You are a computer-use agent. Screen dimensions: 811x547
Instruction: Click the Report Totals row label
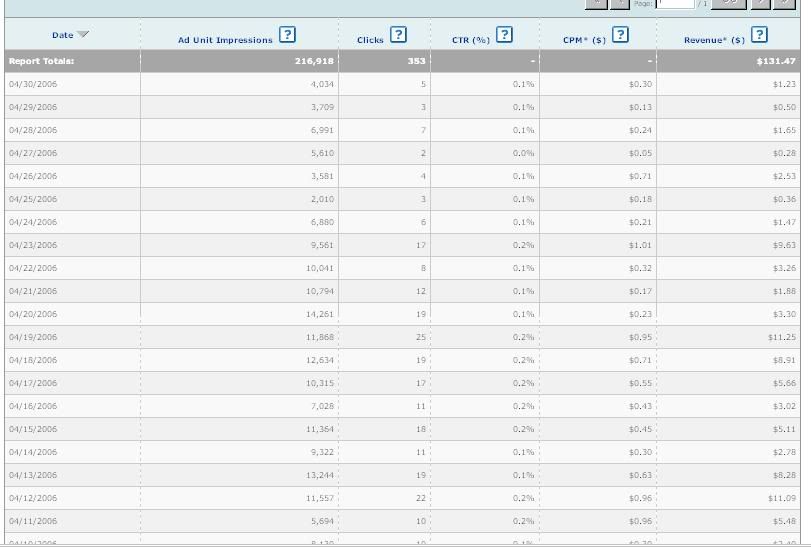[x=41, y=61]
